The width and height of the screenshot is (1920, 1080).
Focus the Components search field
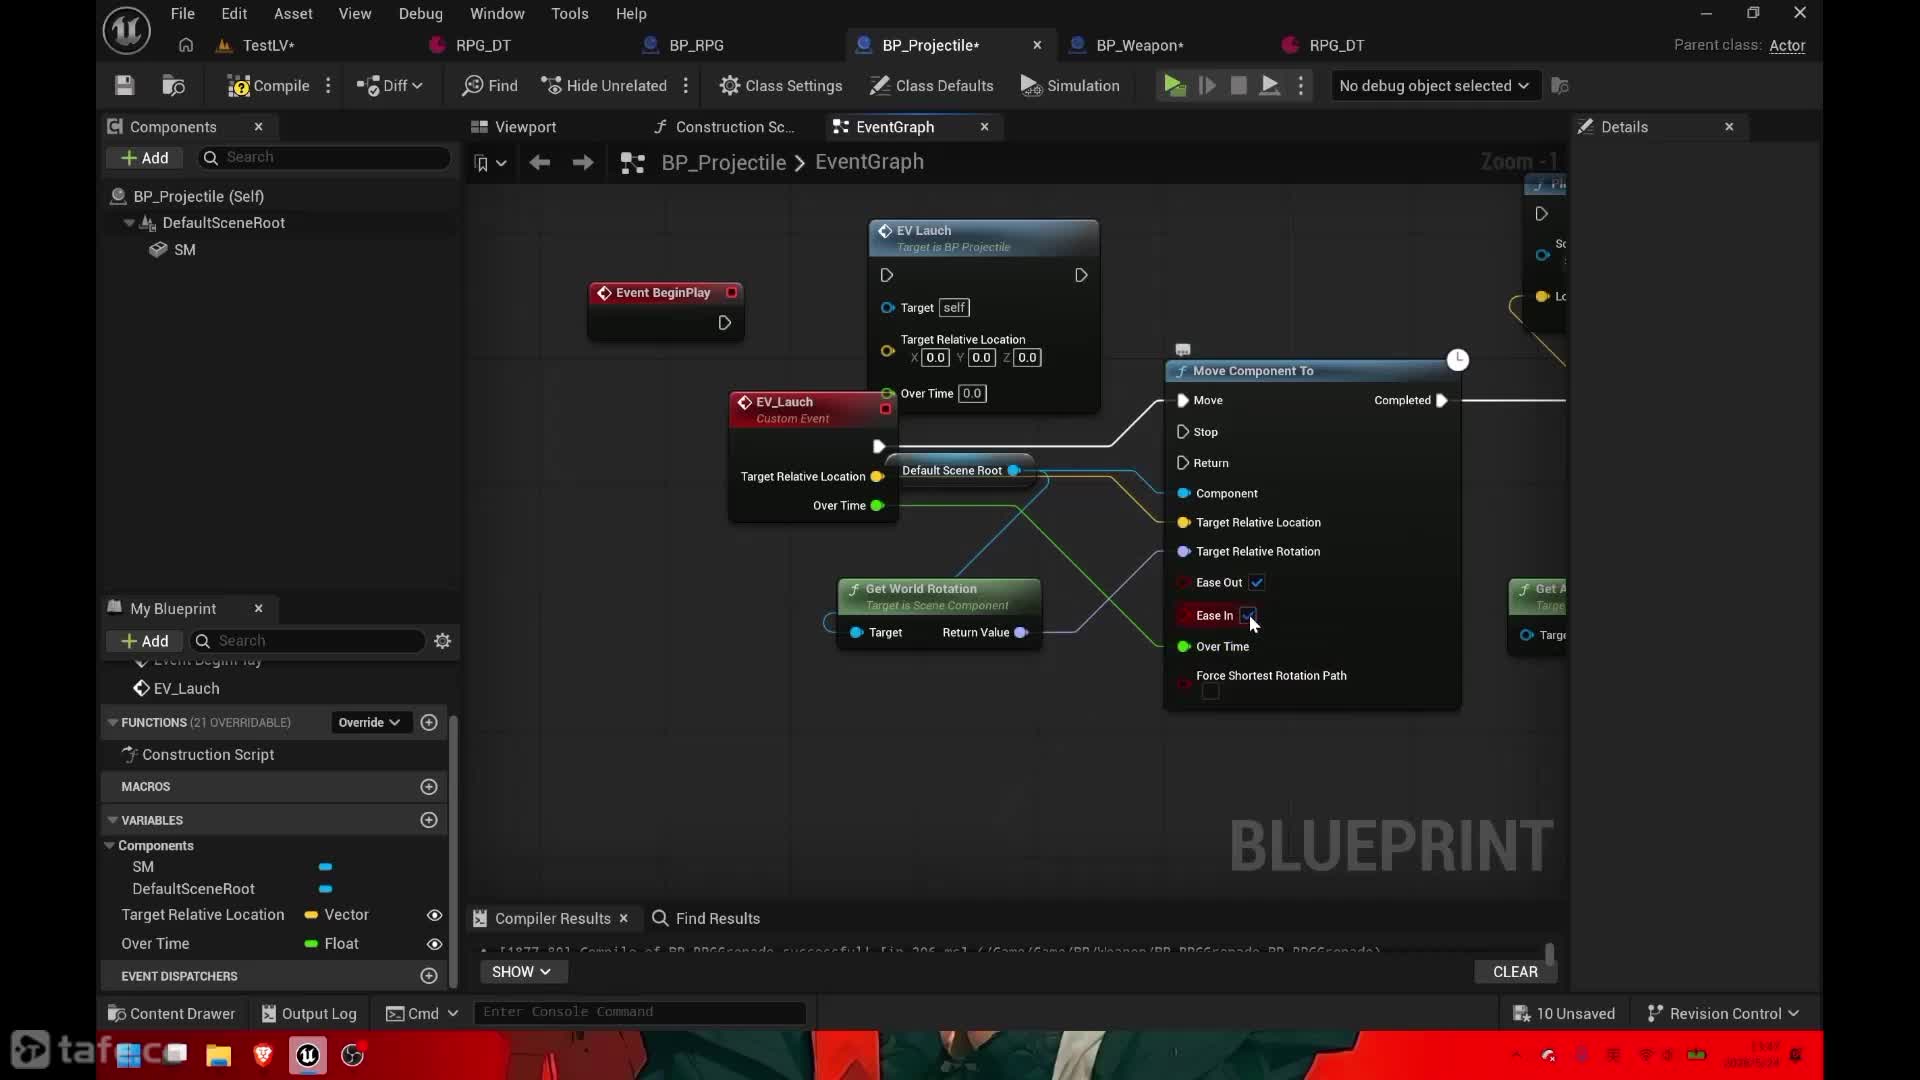pyautogui.click(x=325, y=157)
